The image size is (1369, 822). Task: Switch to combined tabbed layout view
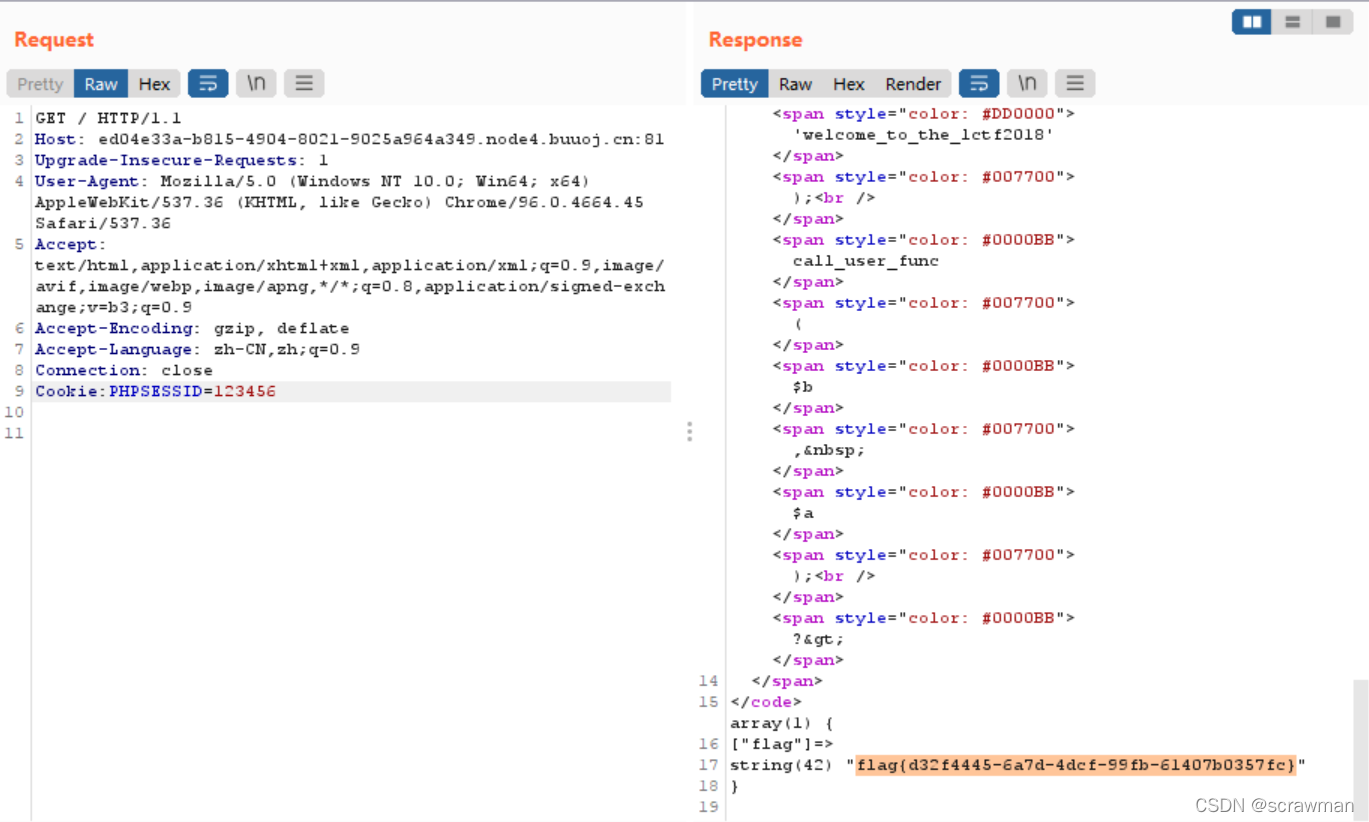[x=1332, y=21]
